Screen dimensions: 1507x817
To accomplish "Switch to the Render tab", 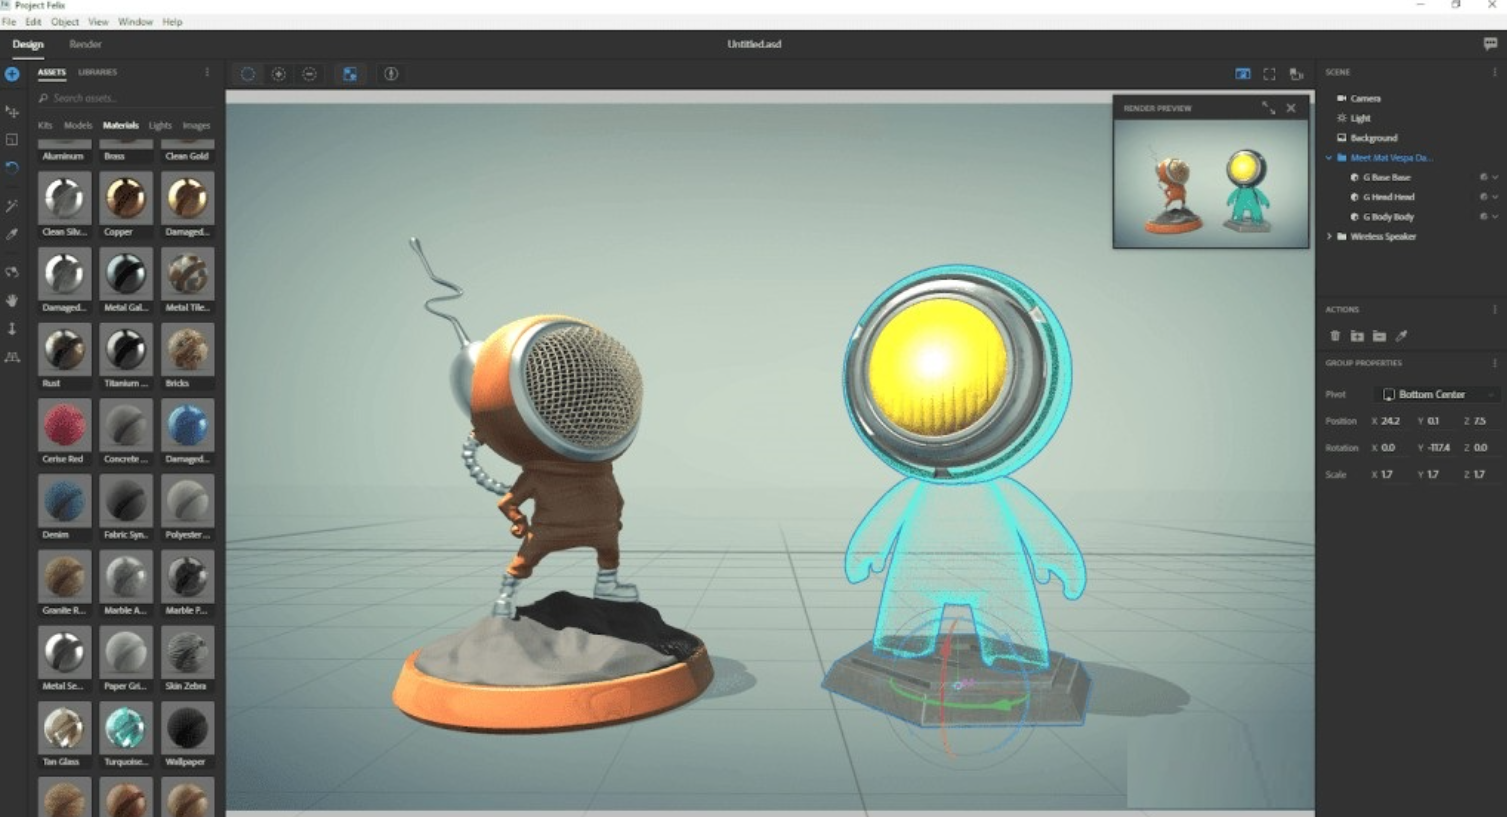I will (x=85, y=44).
